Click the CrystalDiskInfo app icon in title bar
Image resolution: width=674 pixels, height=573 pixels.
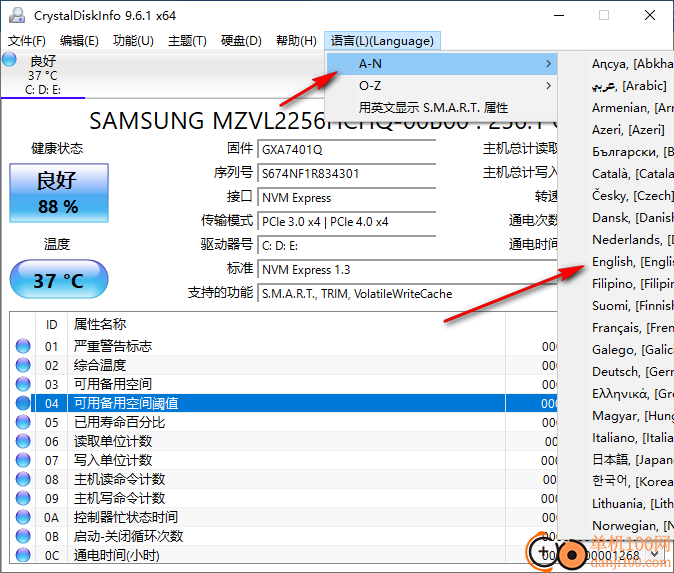click(x=17, y=15)
